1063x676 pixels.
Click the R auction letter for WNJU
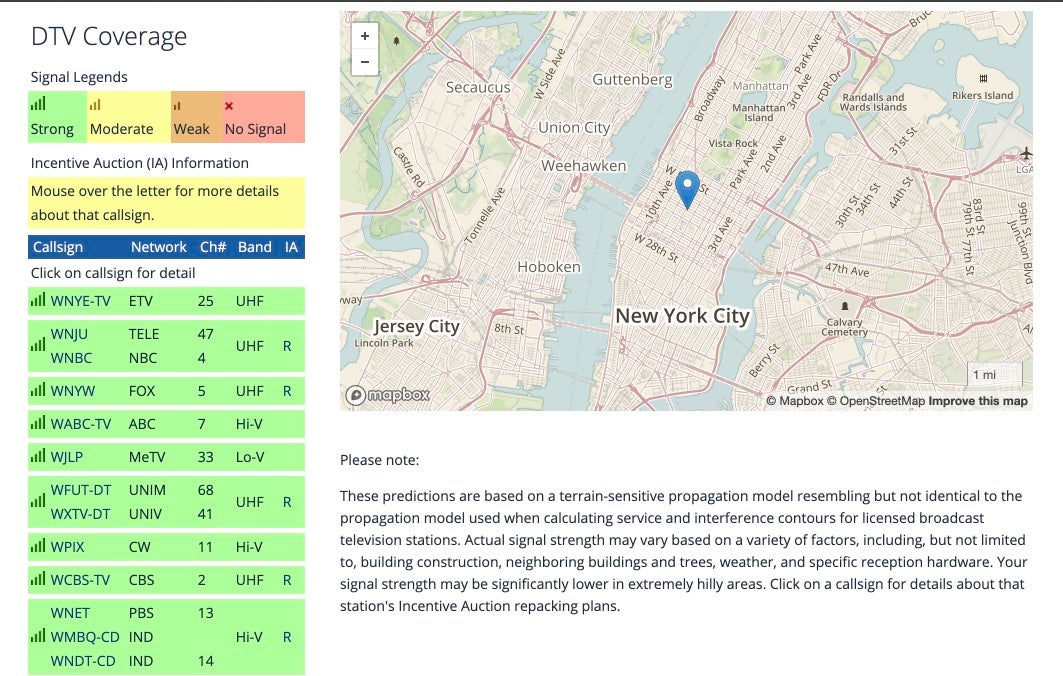(x=287, y=346)
